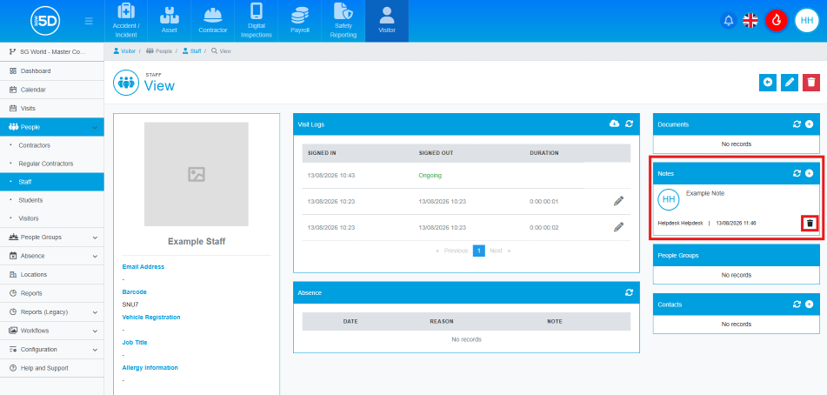Click the SNU7 barcode value
Screen dimensions: 827x395
pos(130,304)
